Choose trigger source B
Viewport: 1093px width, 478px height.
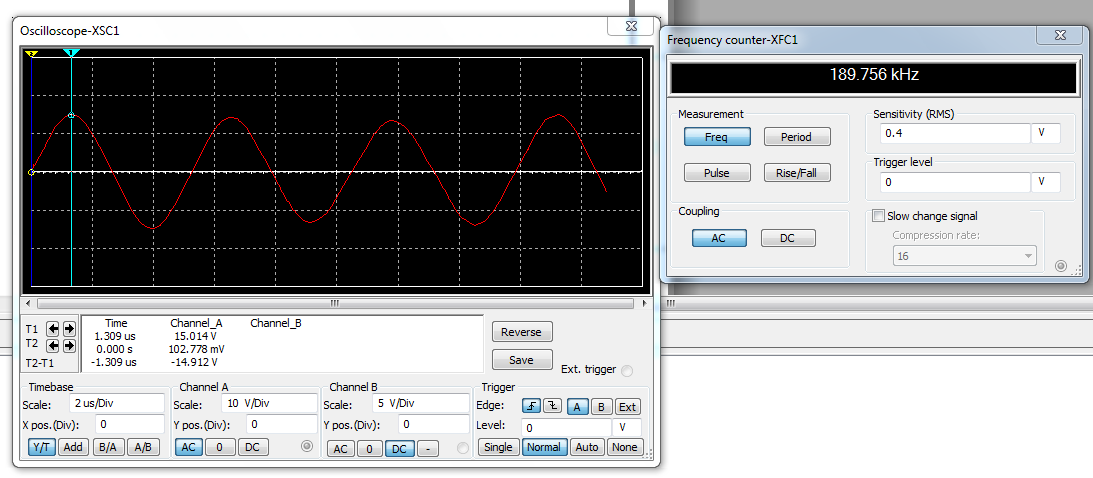point(602,407)
